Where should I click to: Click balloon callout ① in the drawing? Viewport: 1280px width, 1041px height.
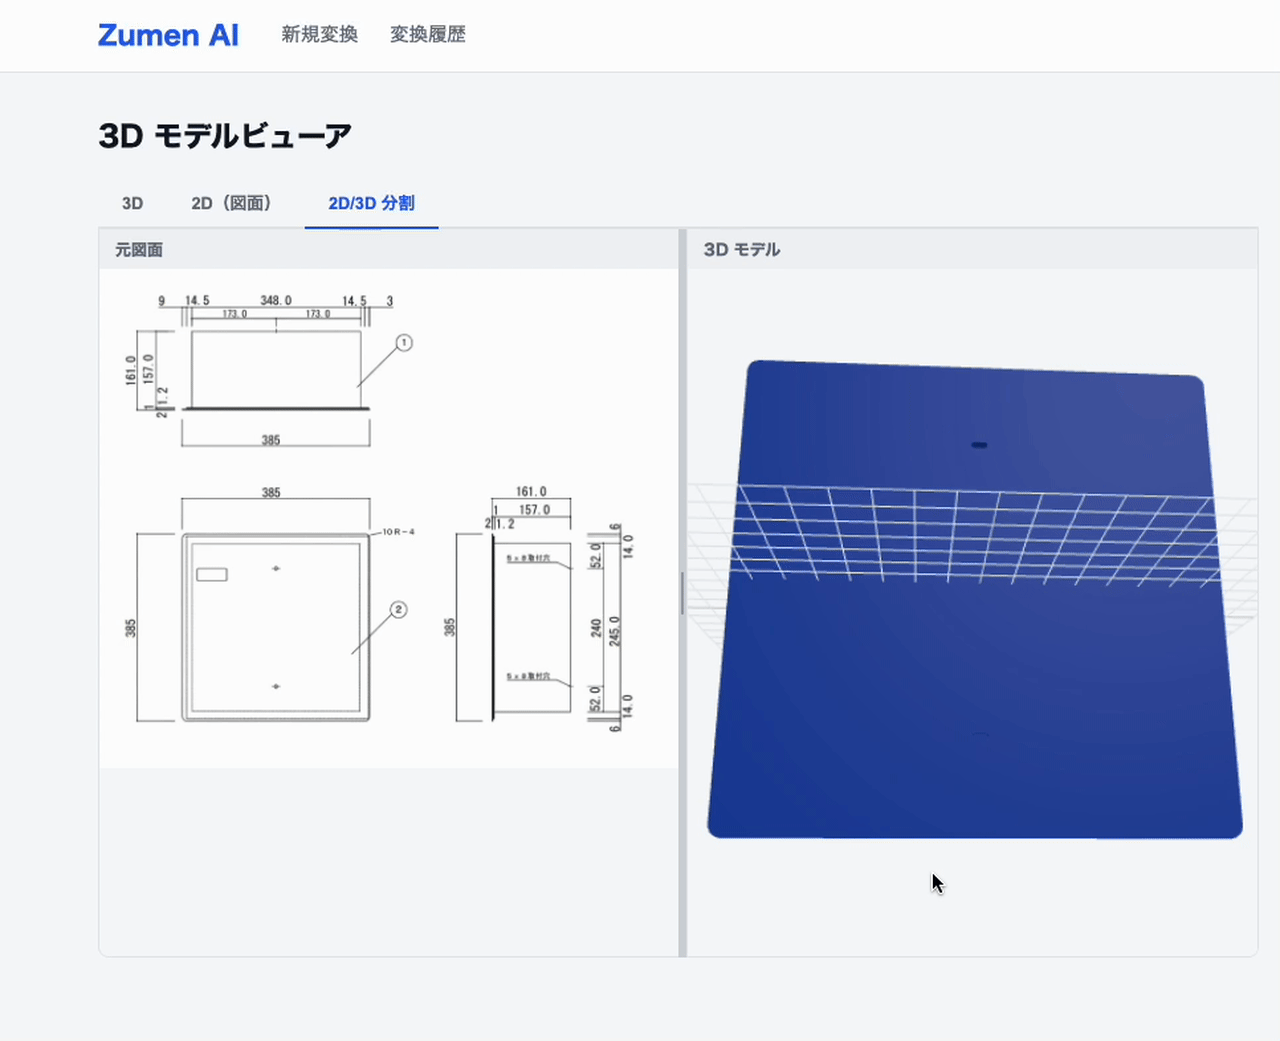(403, 343)
